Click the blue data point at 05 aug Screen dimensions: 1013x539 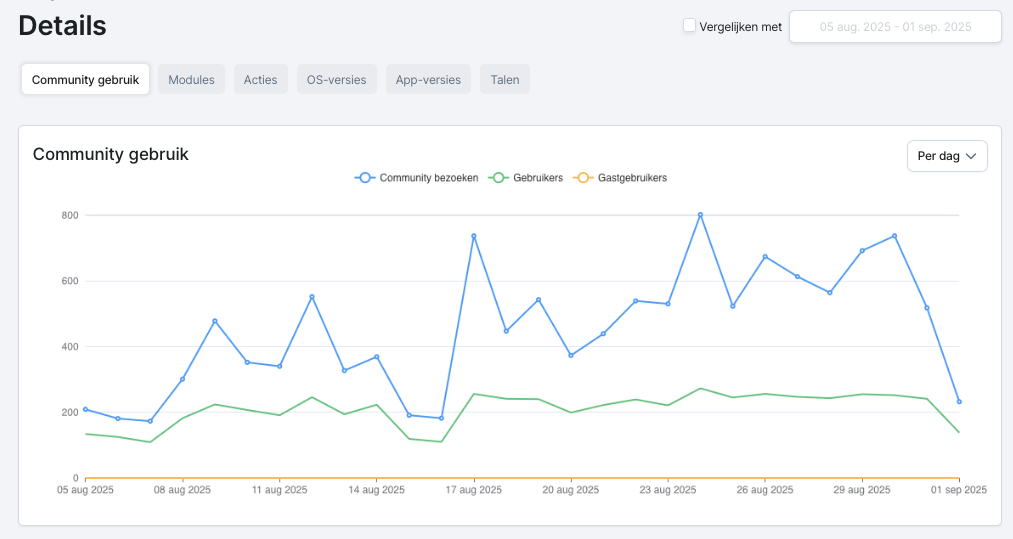(86, 409)
